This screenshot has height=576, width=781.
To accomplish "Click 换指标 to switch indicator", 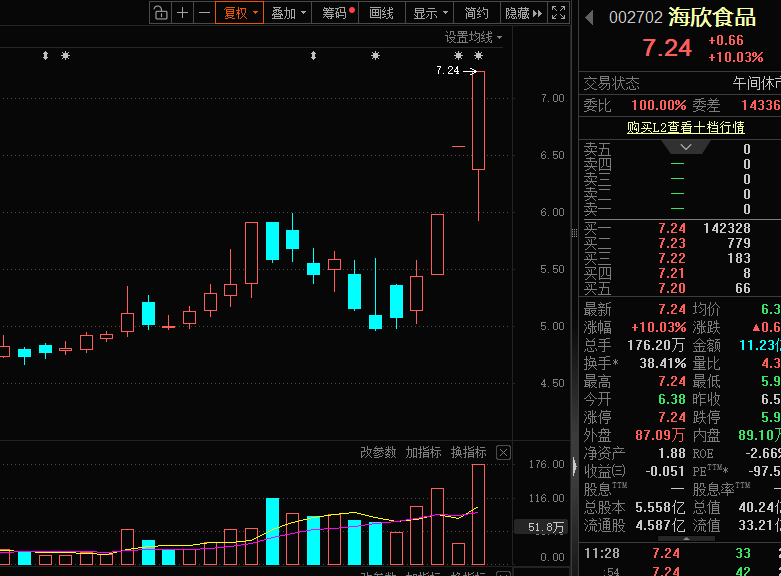I will pyautogui.click(x=468, y=453).
